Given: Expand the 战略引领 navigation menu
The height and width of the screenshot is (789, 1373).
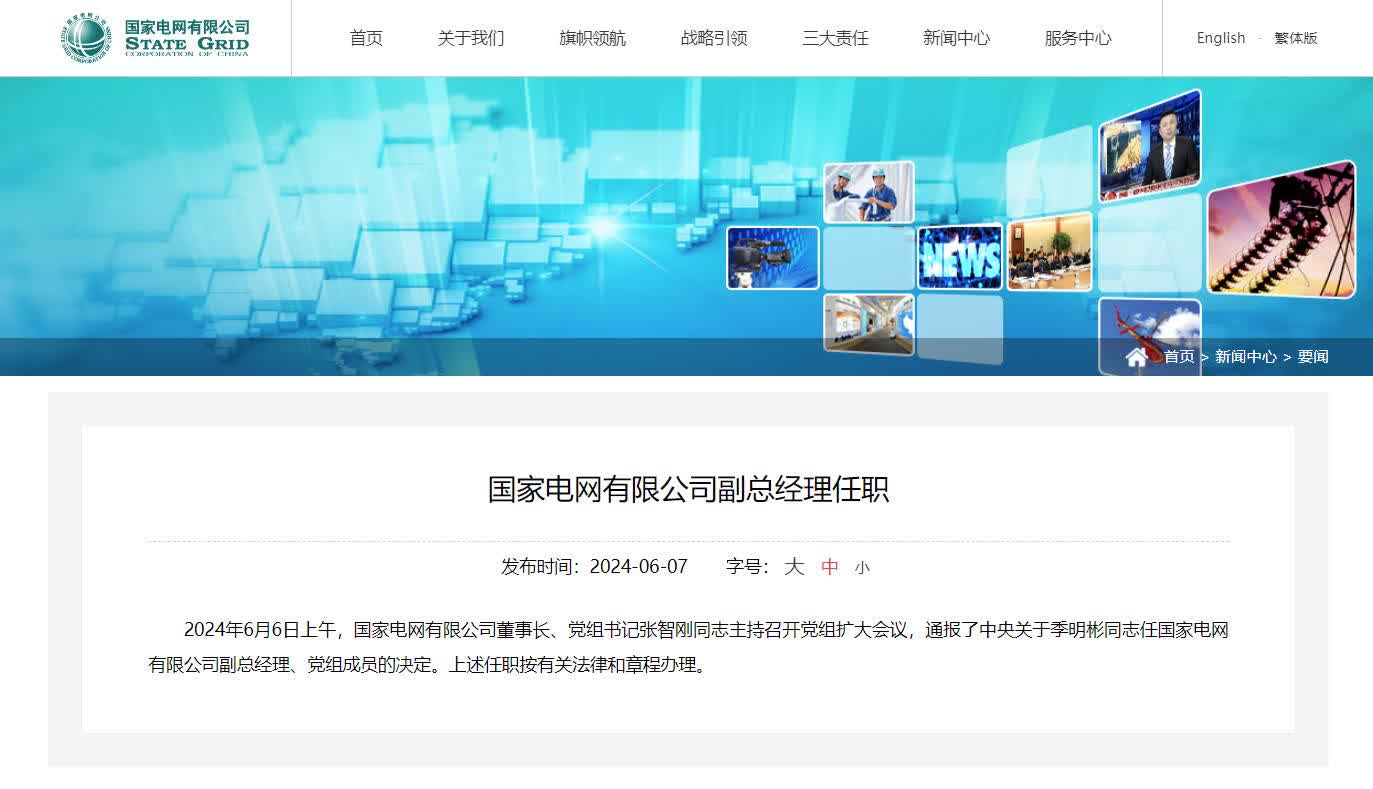Looking at the screenshot, I should 714,38.
